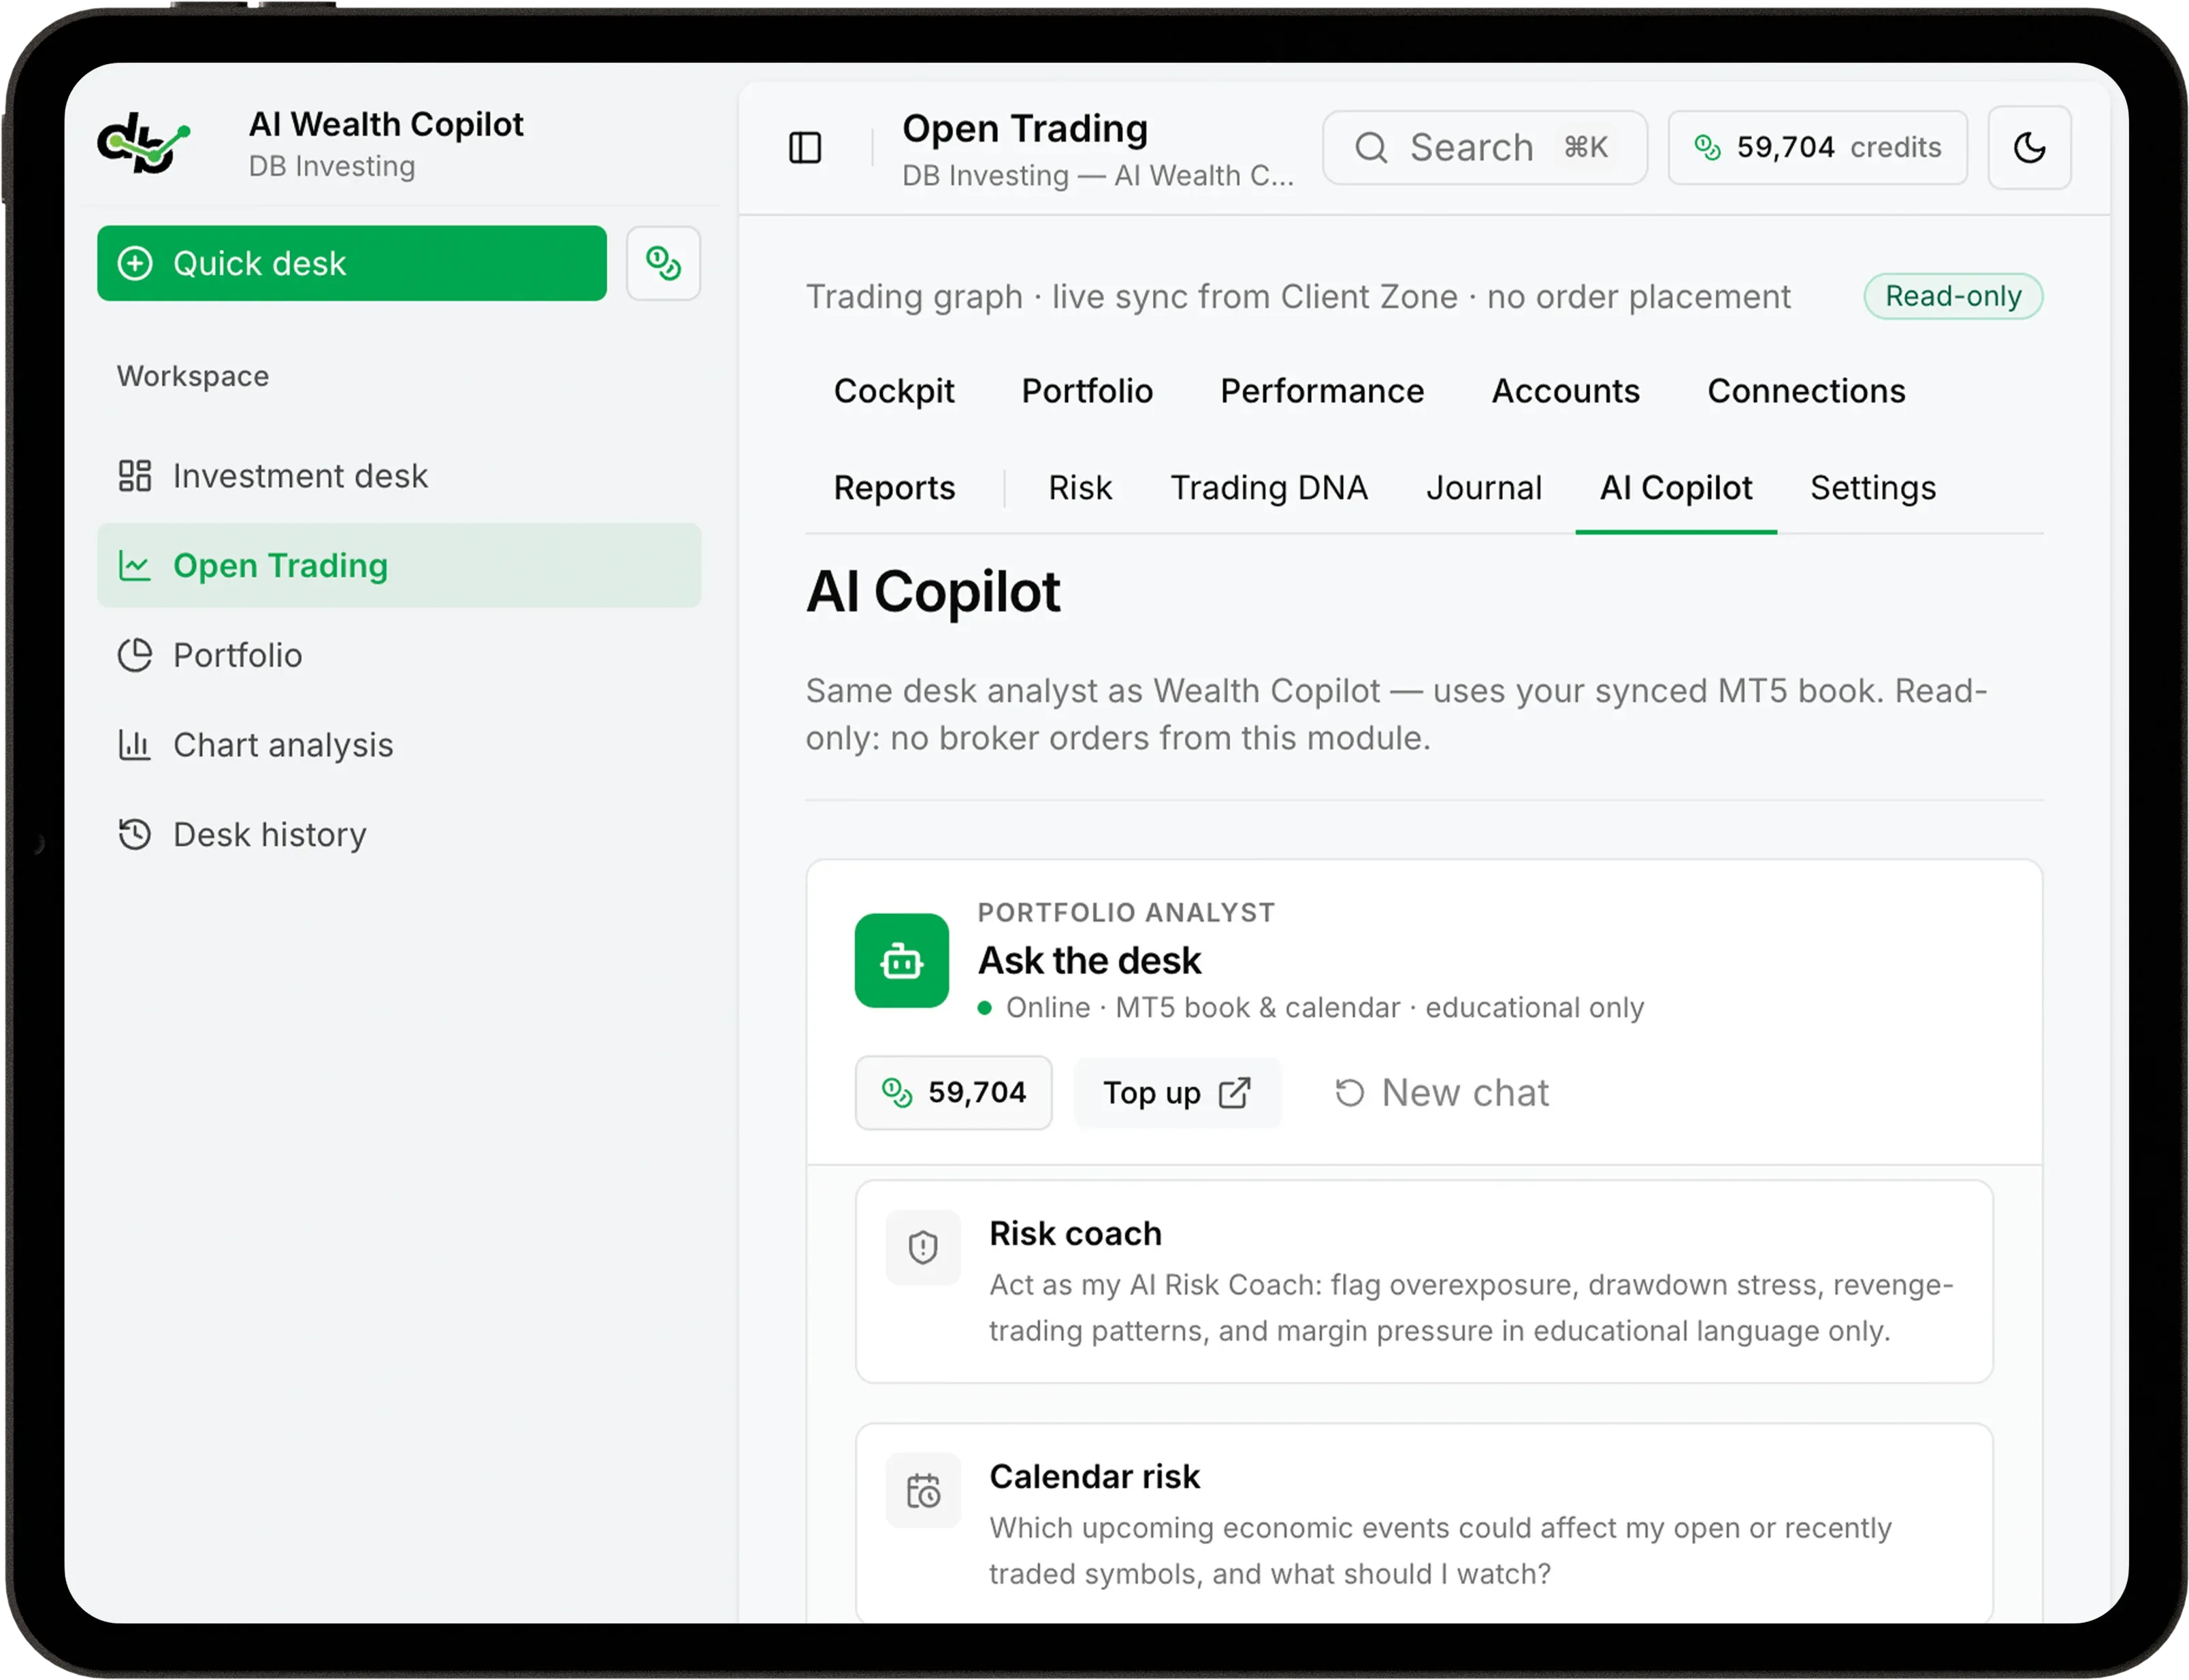This screenshot has width=2189, height=1680.
Task: Open Chart analysis in the sidebar
Action: click(x=399, y=745)
